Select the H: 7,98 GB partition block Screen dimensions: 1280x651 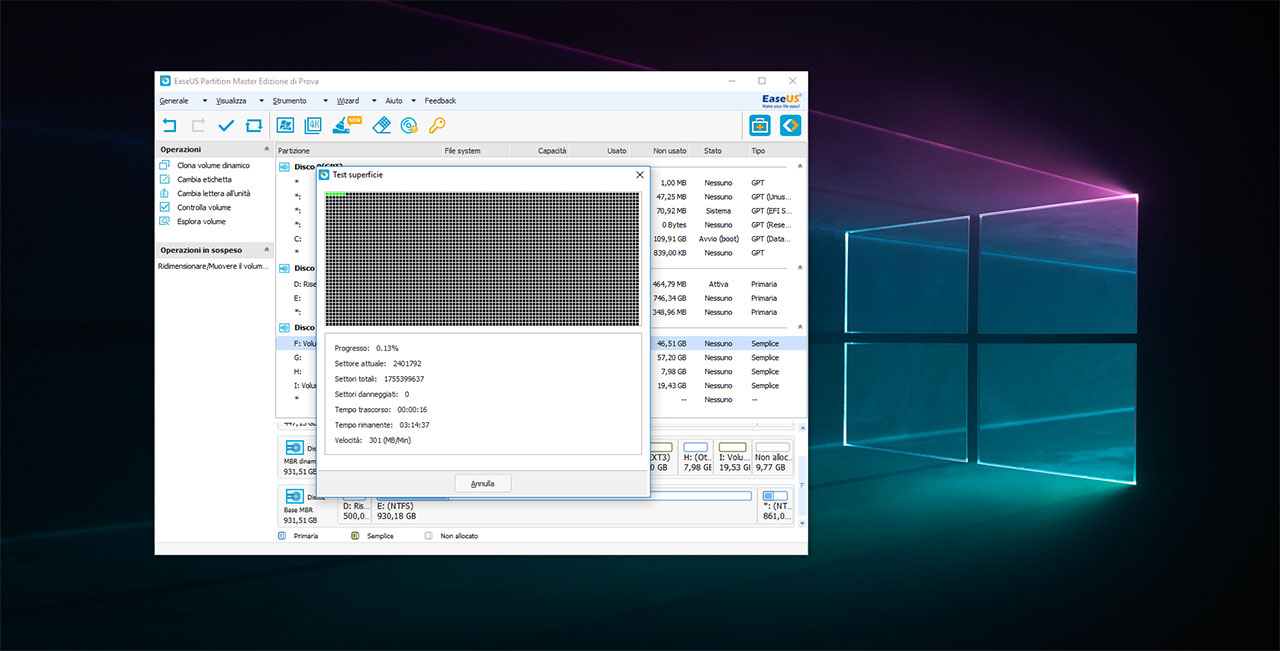pos(696,457)
